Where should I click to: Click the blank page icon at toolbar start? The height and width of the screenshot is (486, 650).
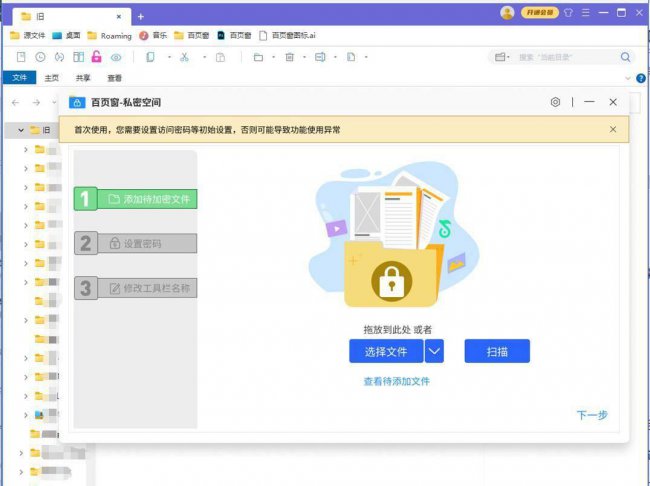tap(21, 57)
